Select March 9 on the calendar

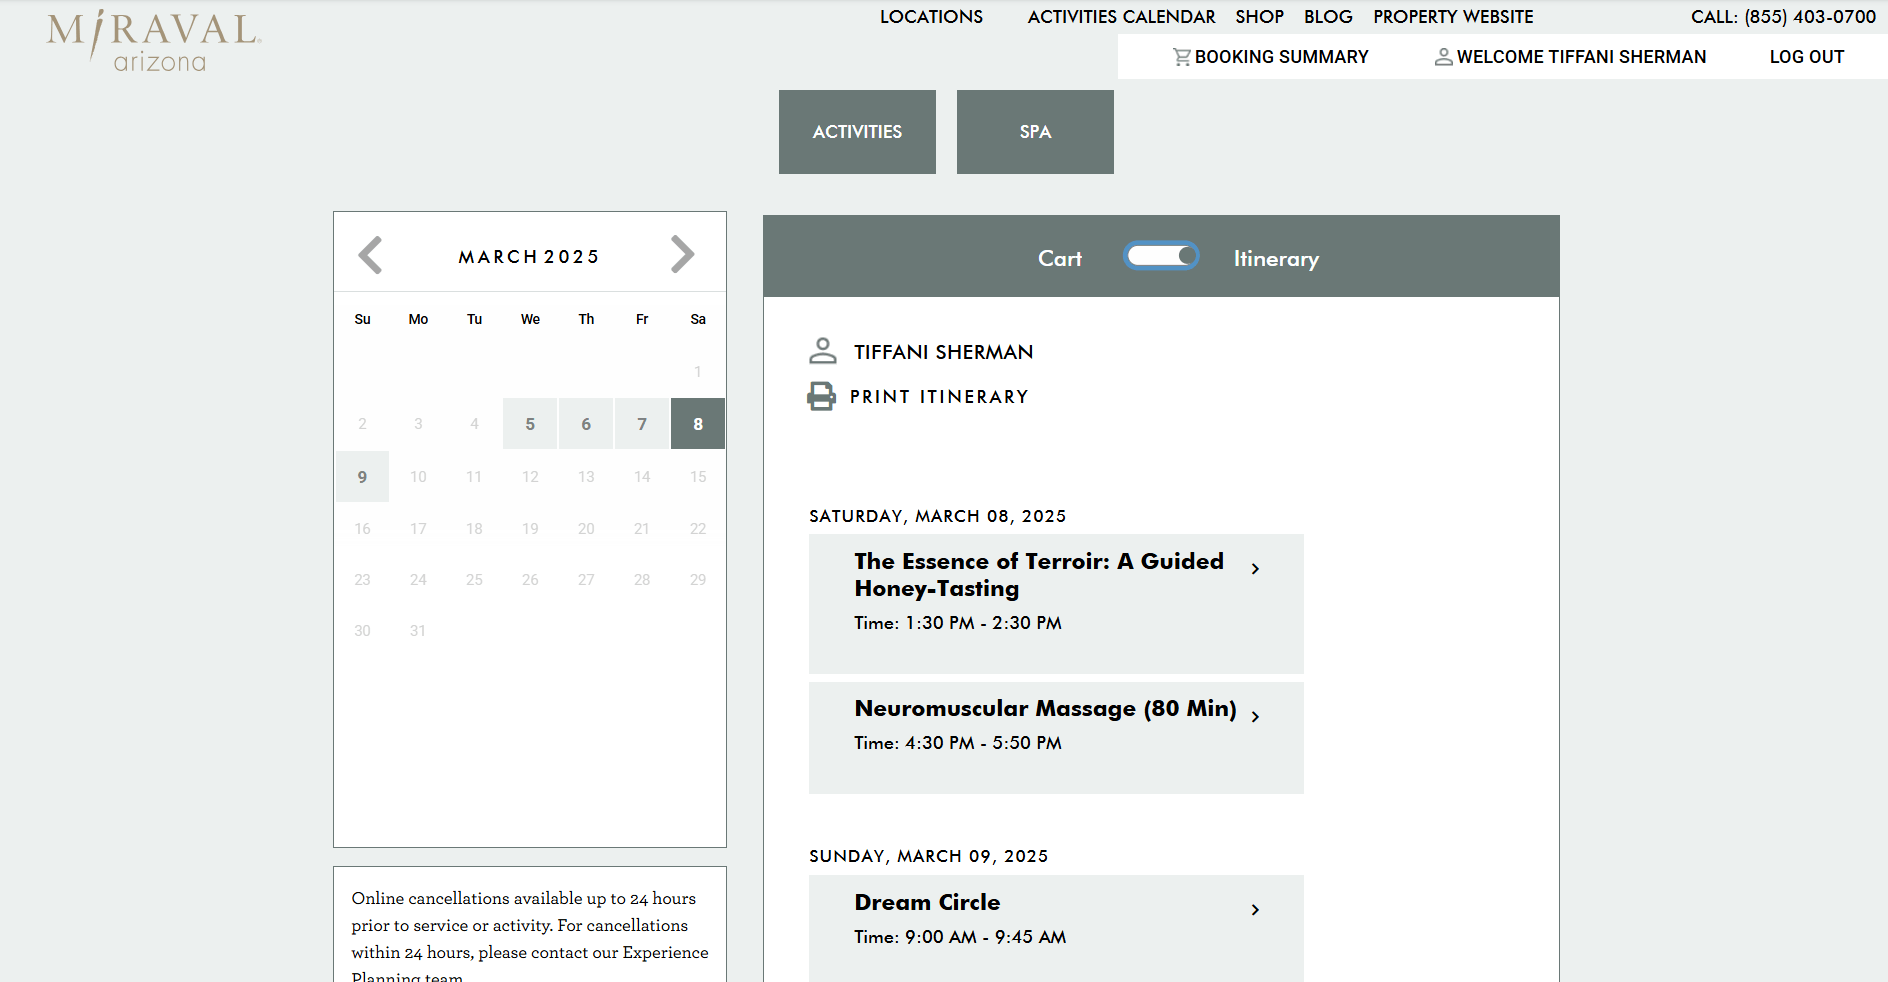click(x=362, y=477)
